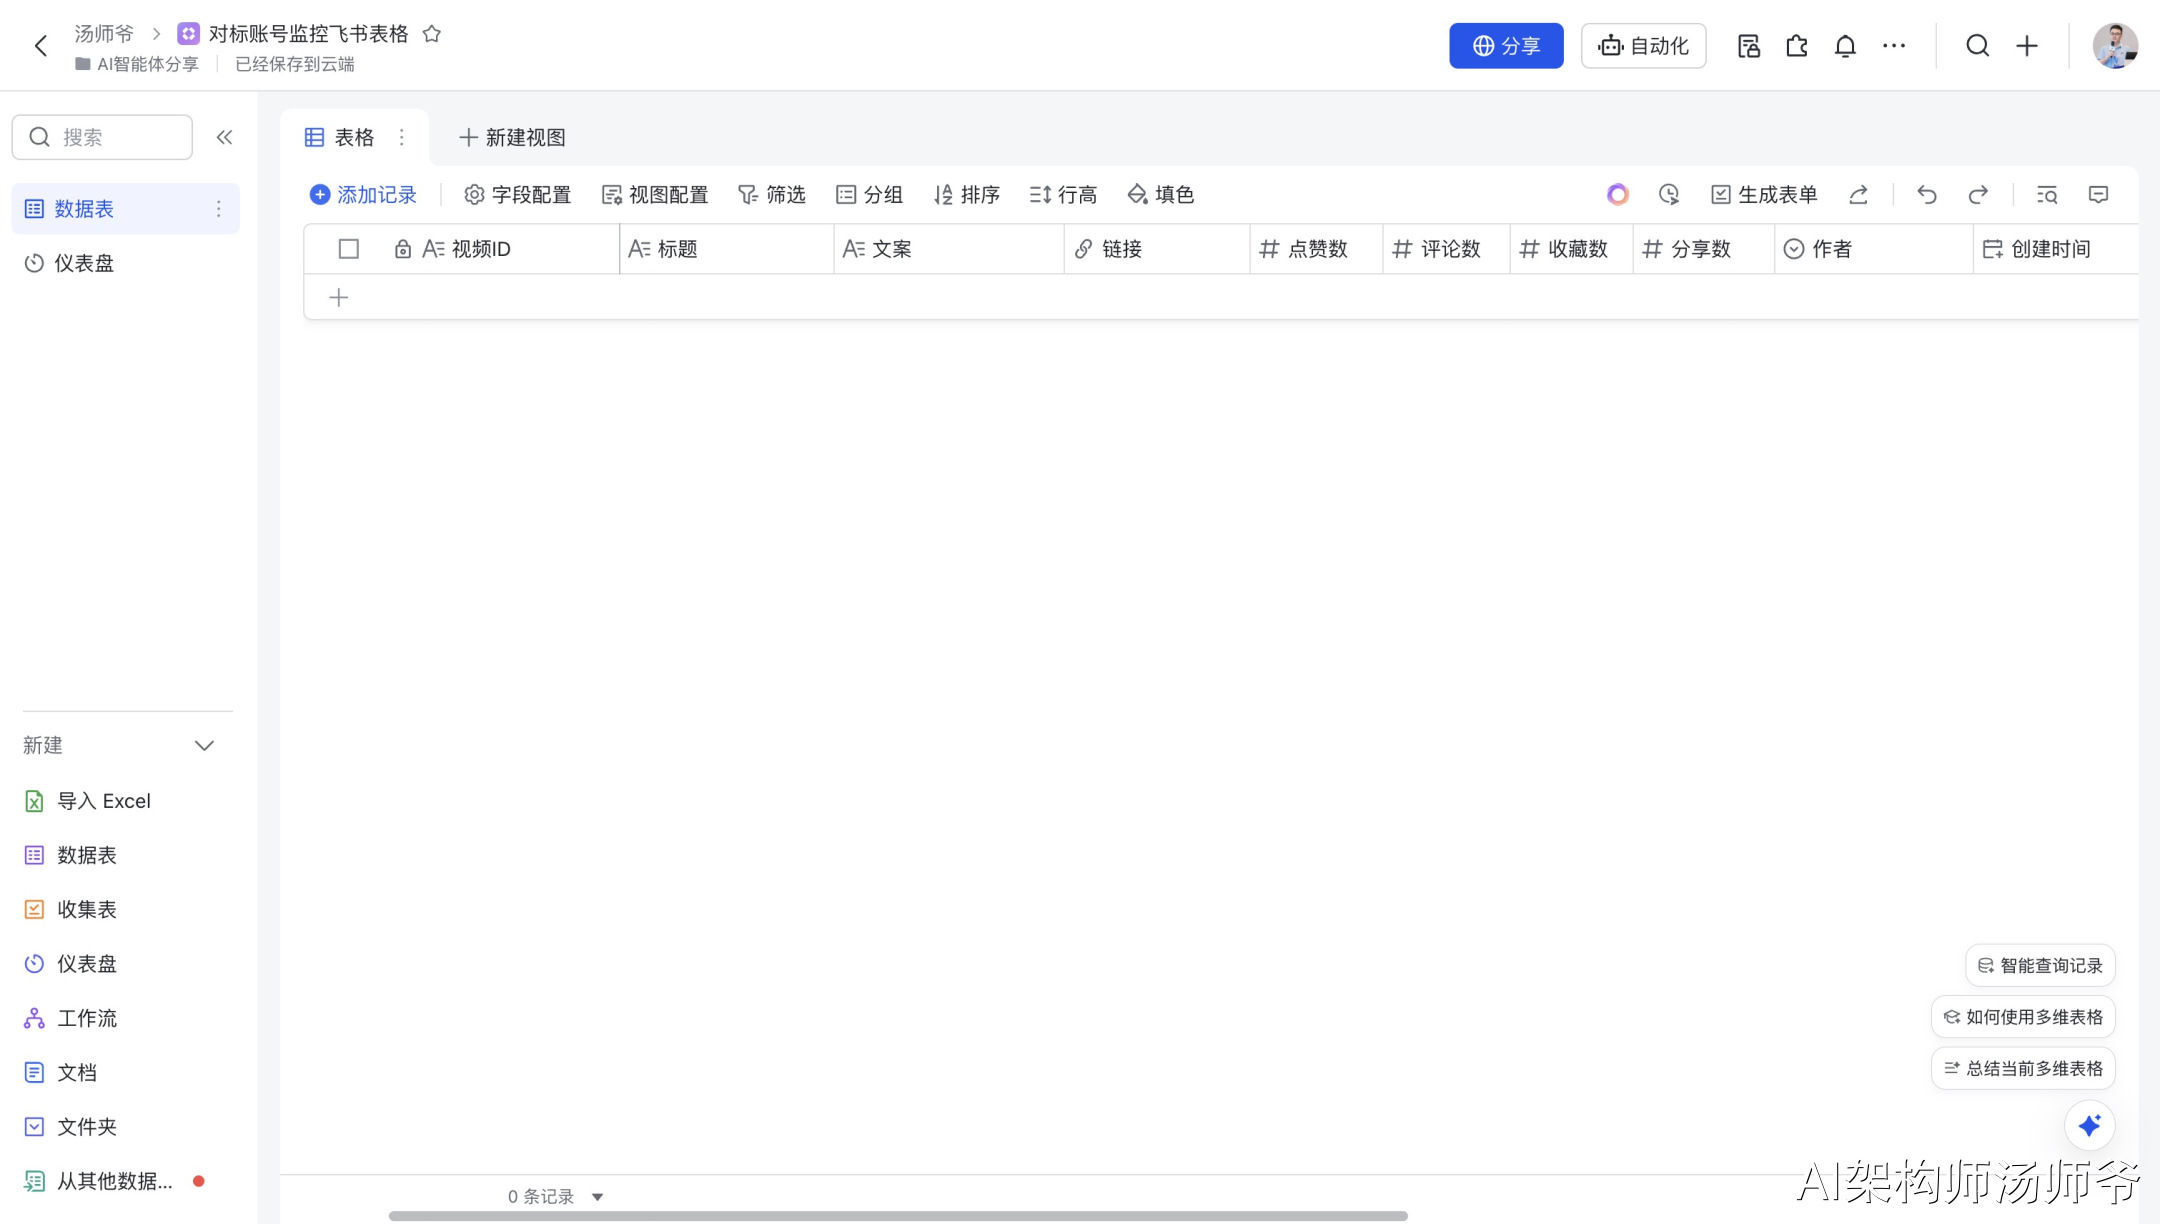Open the comments icon in toolbar
Image resolution: width=2160 pixels, height=1224 pixels.
pyautogui.click(x=2098, y=195)
